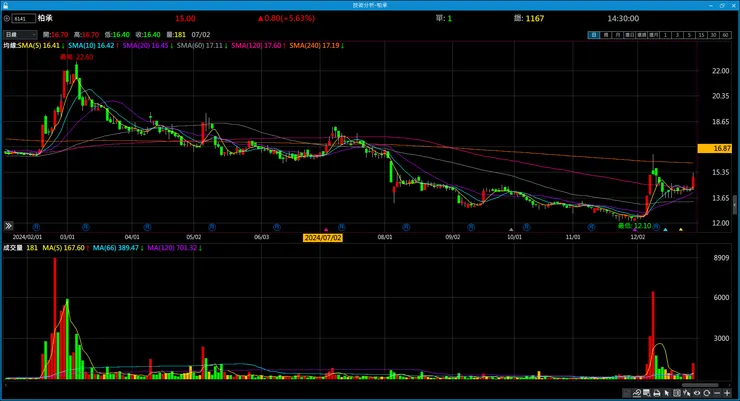
Task: Click the SMA(120) 17.60 legend label
Action: point(256,45)
